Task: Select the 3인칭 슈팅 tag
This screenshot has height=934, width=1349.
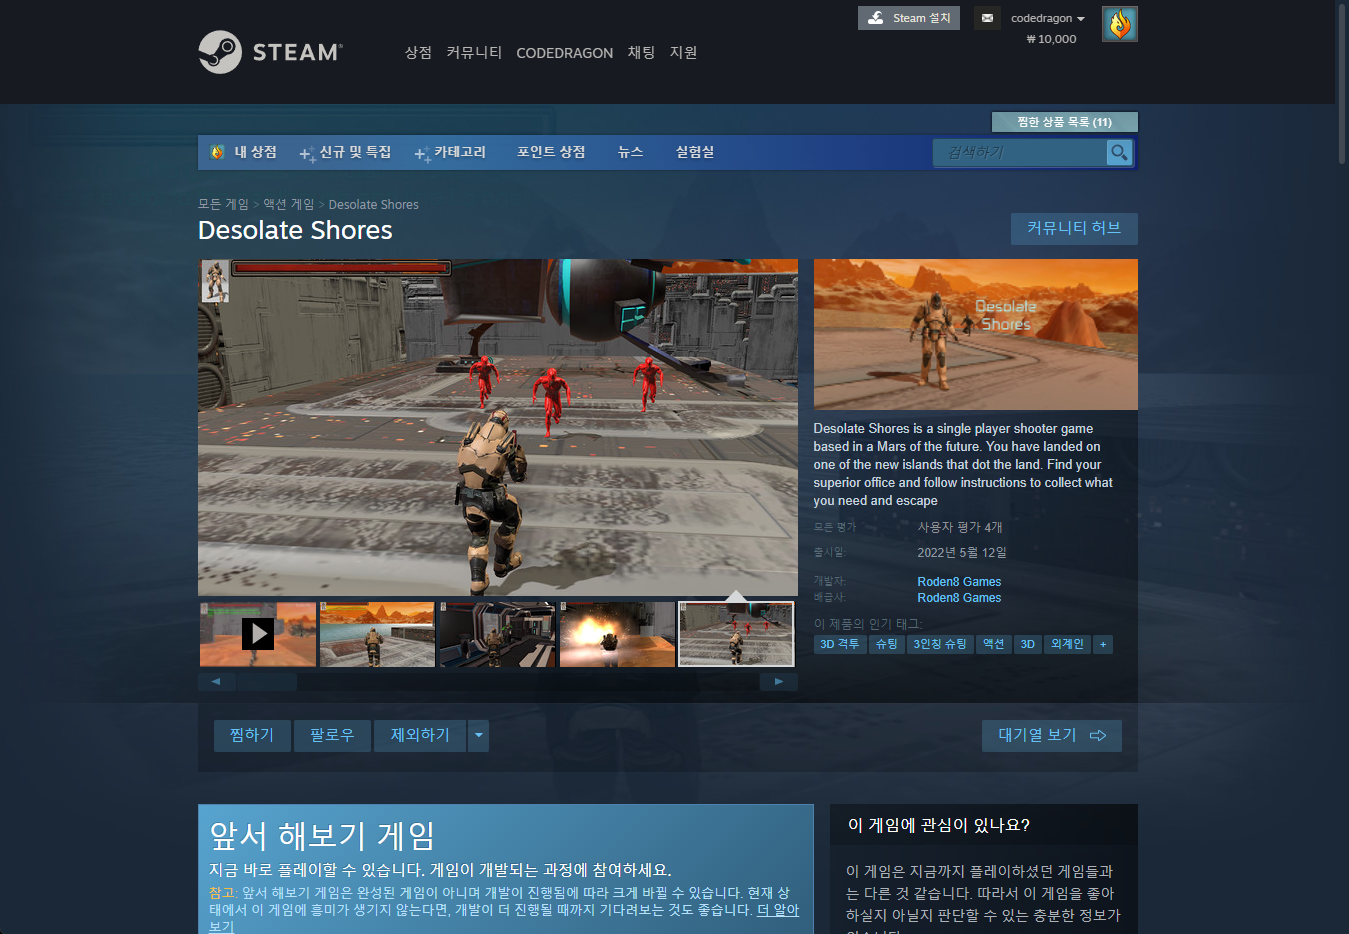Action: 940,644
